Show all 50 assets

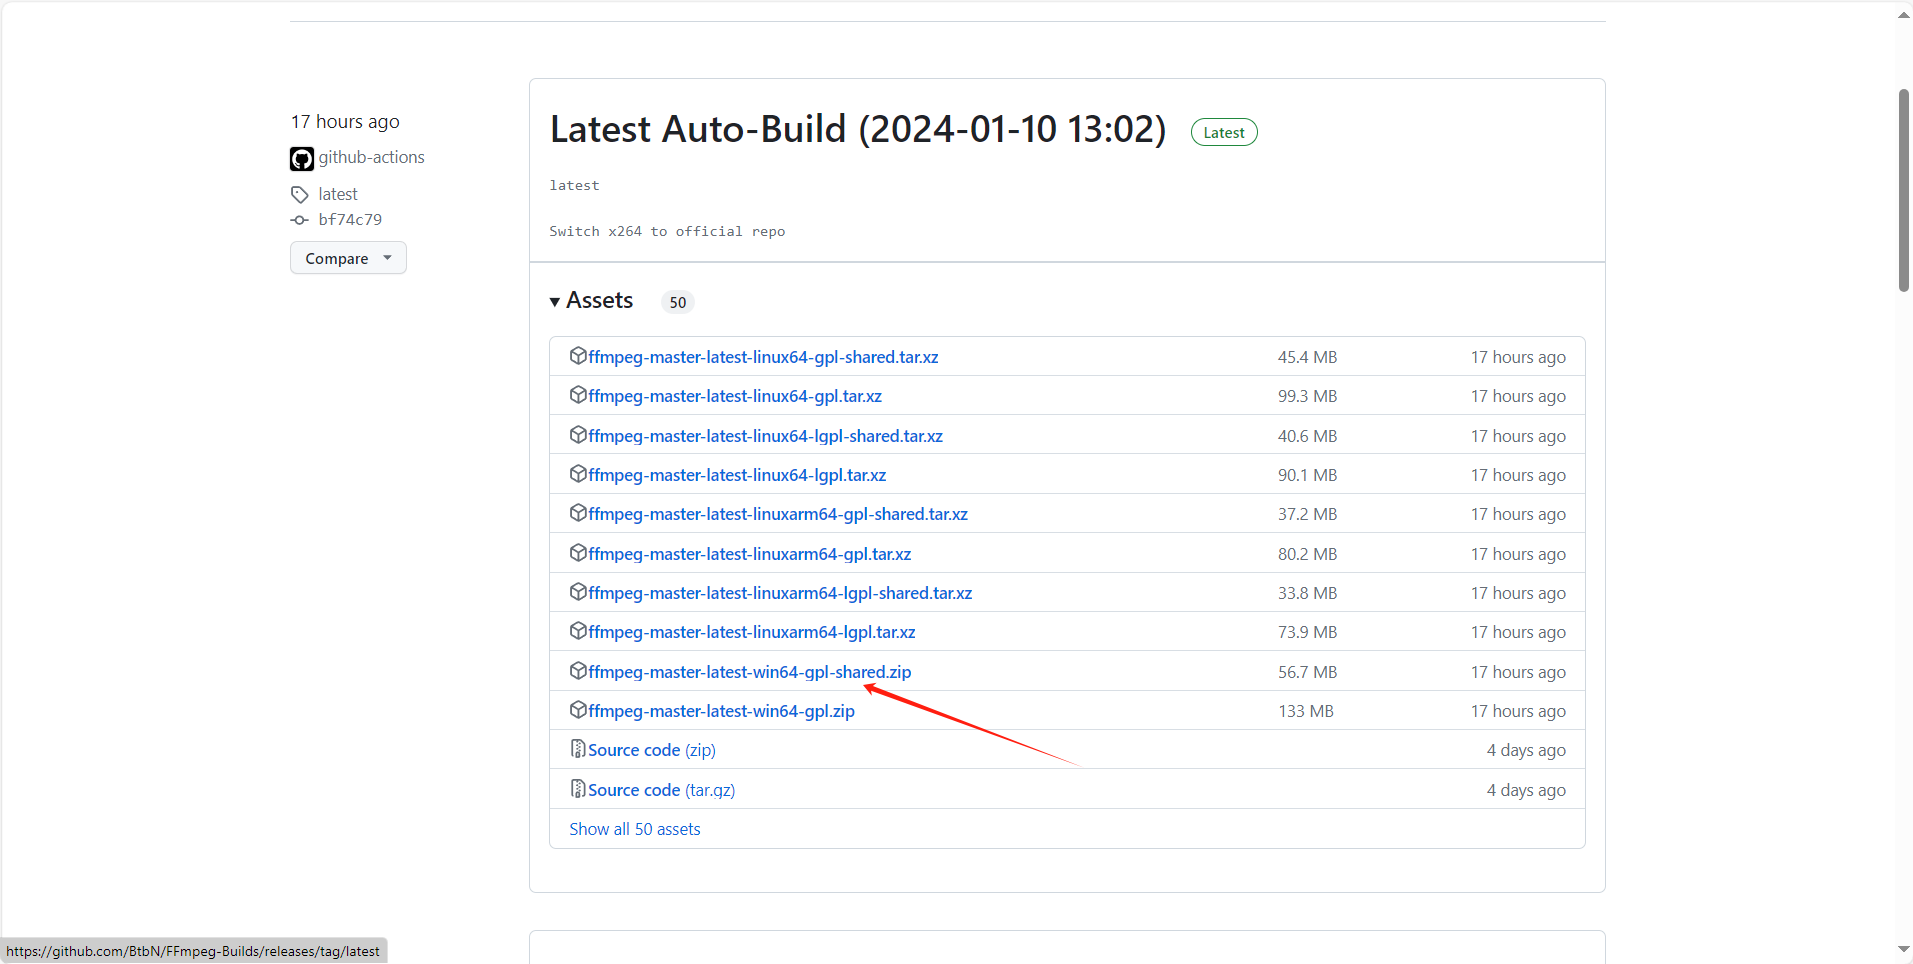[635, 829]
